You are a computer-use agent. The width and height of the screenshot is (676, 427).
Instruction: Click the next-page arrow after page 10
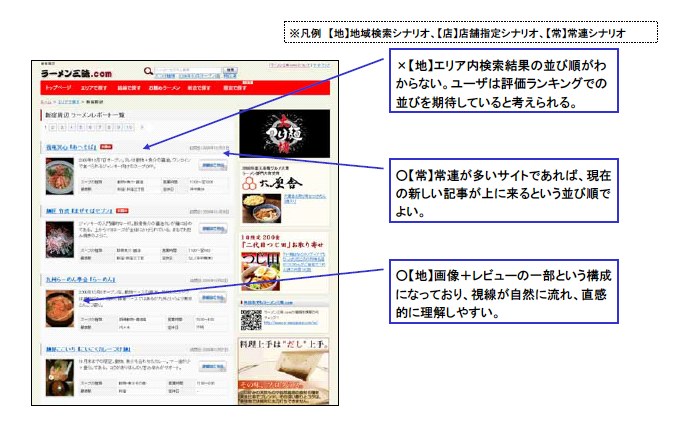pos(142,127)
